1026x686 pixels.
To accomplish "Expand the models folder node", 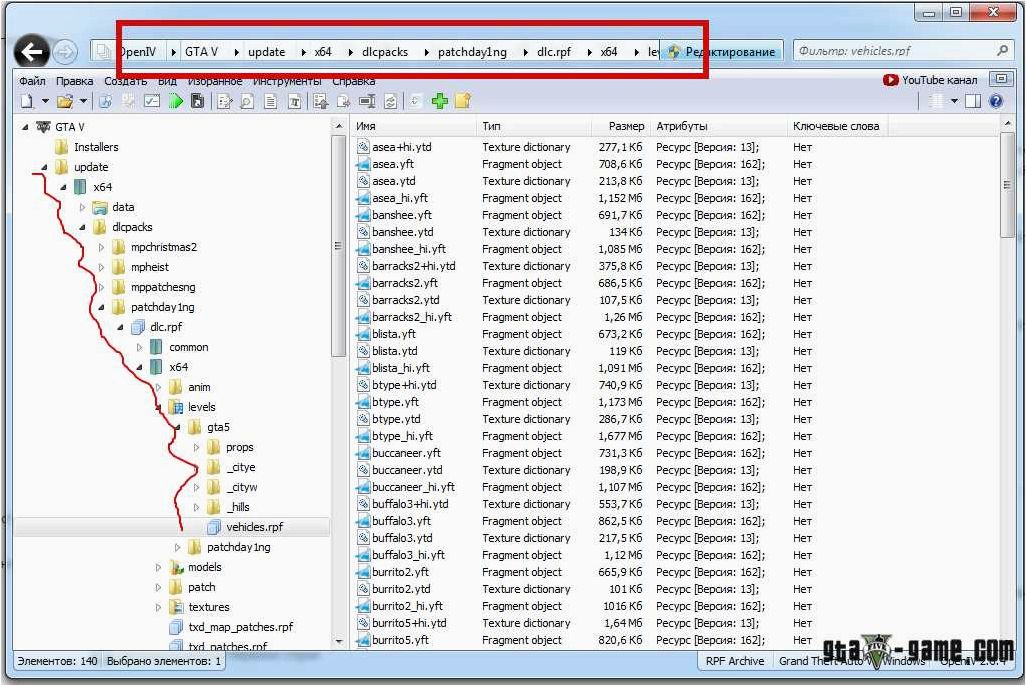I will point(158,568).
